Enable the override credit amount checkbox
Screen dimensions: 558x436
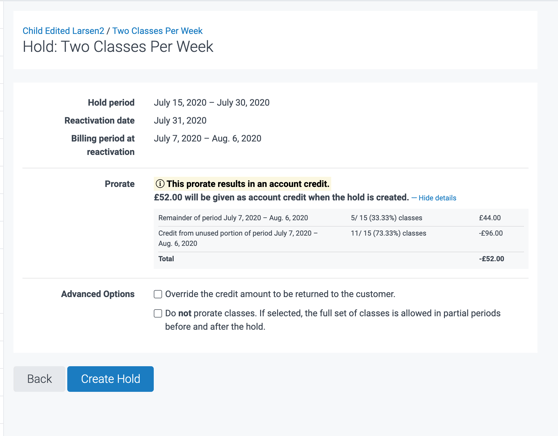tap(158, 294)
